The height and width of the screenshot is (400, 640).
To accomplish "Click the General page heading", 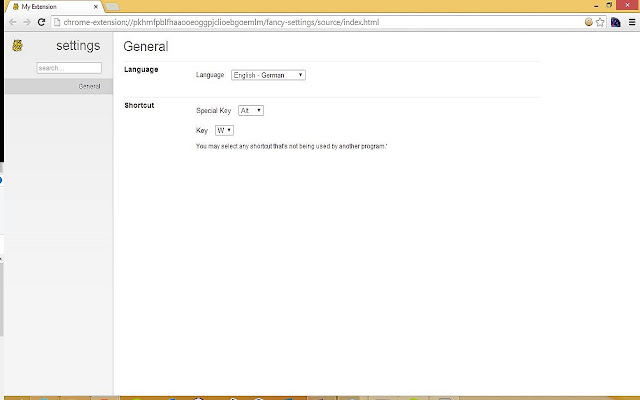I will point(146,47).
